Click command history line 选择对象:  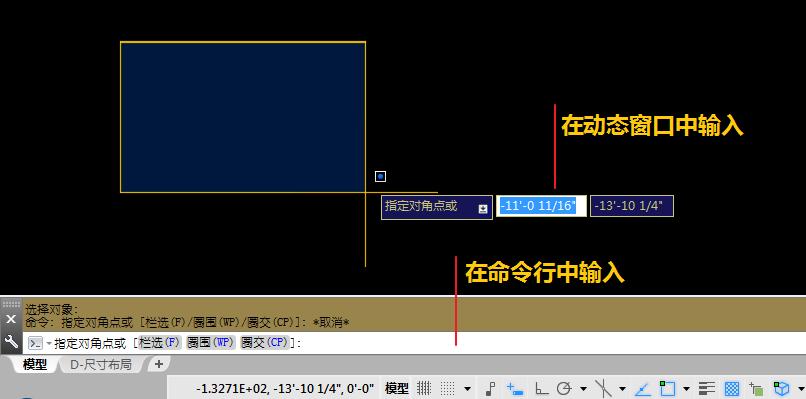click(x=51, y=310)
